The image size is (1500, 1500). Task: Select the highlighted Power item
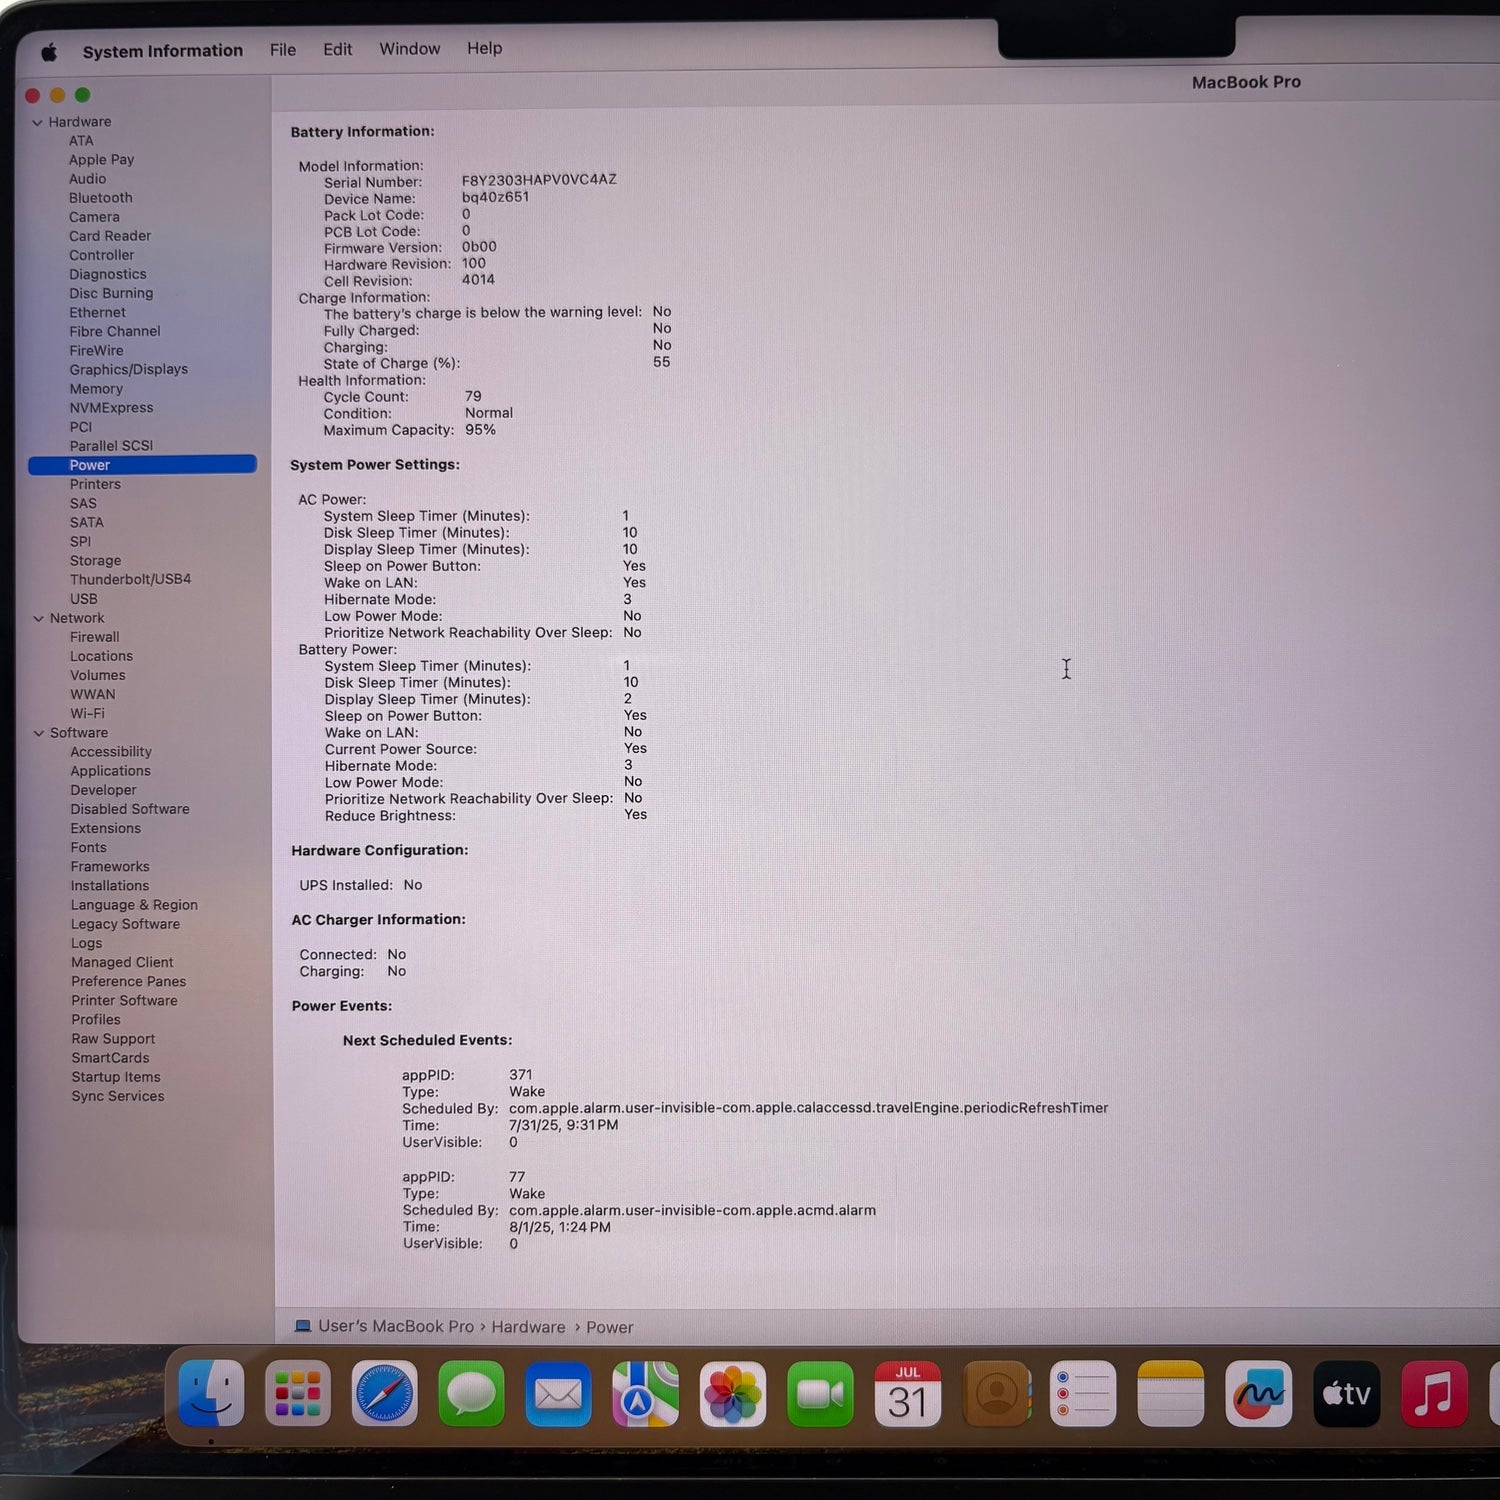[x=142, y=465]
